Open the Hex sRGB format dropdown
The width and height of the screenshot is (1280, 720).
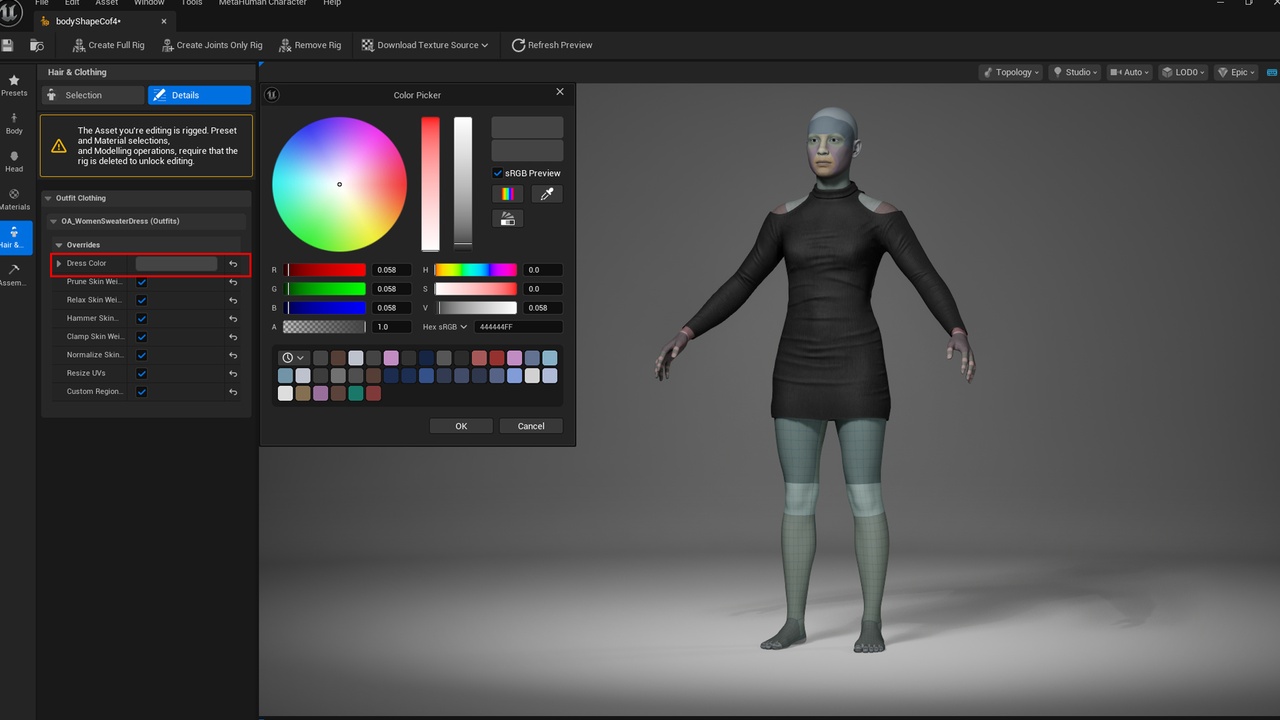point(445,327)
